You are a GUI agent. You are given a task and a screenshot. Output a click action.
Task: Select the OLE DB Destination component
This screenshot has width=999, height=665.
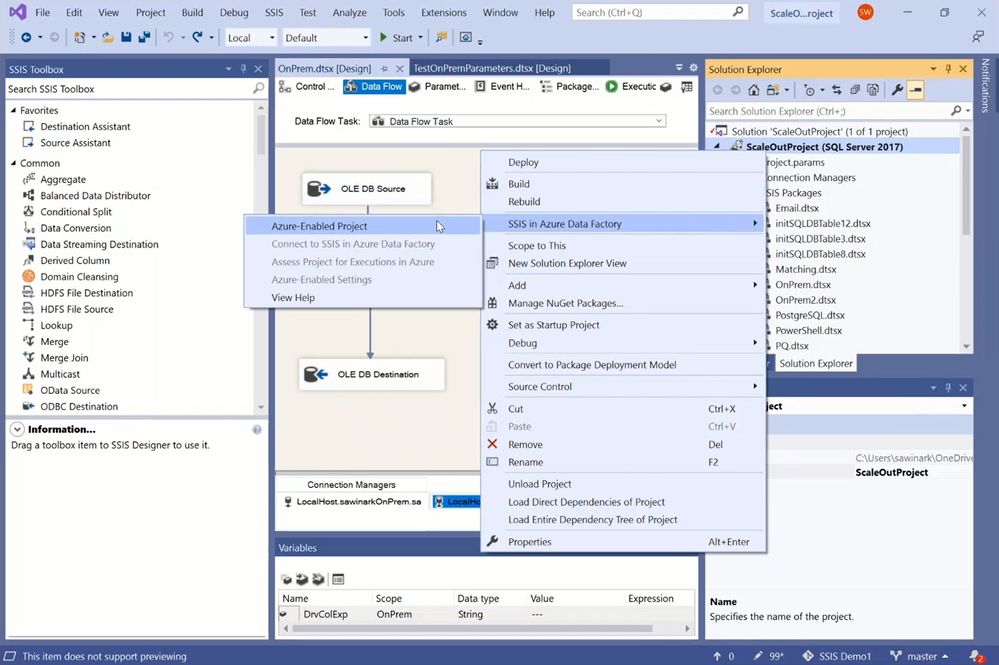click(x=371, y=374)
